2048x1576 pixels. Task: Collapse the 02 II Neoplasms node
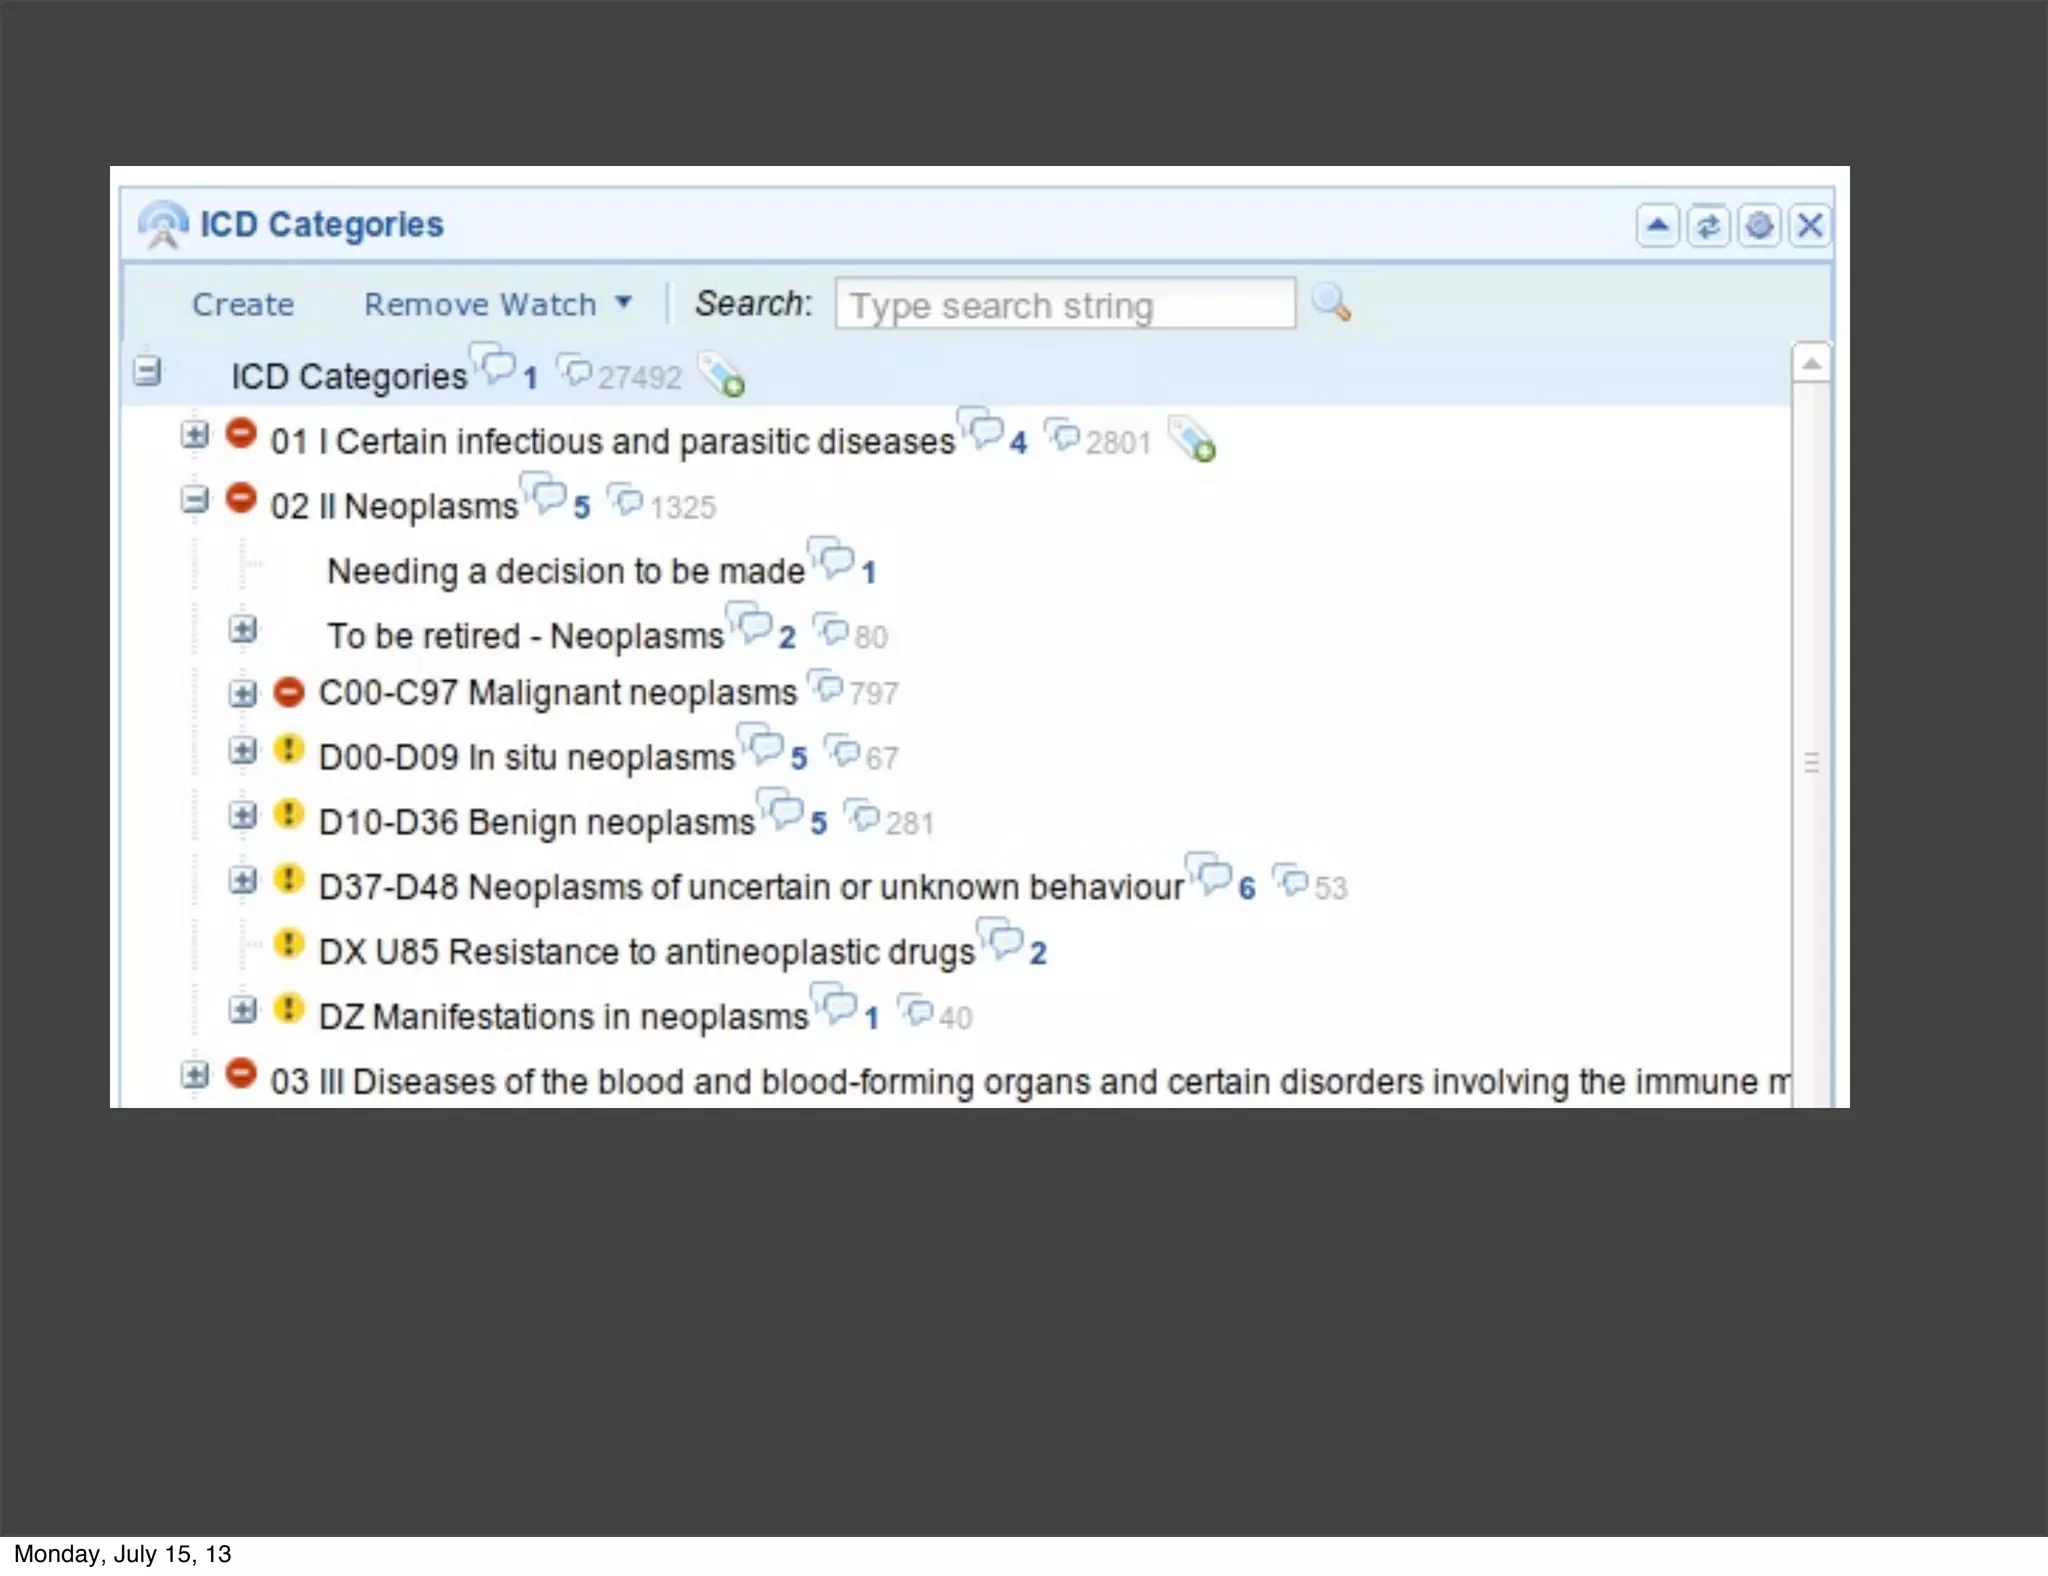coord(195,499)
